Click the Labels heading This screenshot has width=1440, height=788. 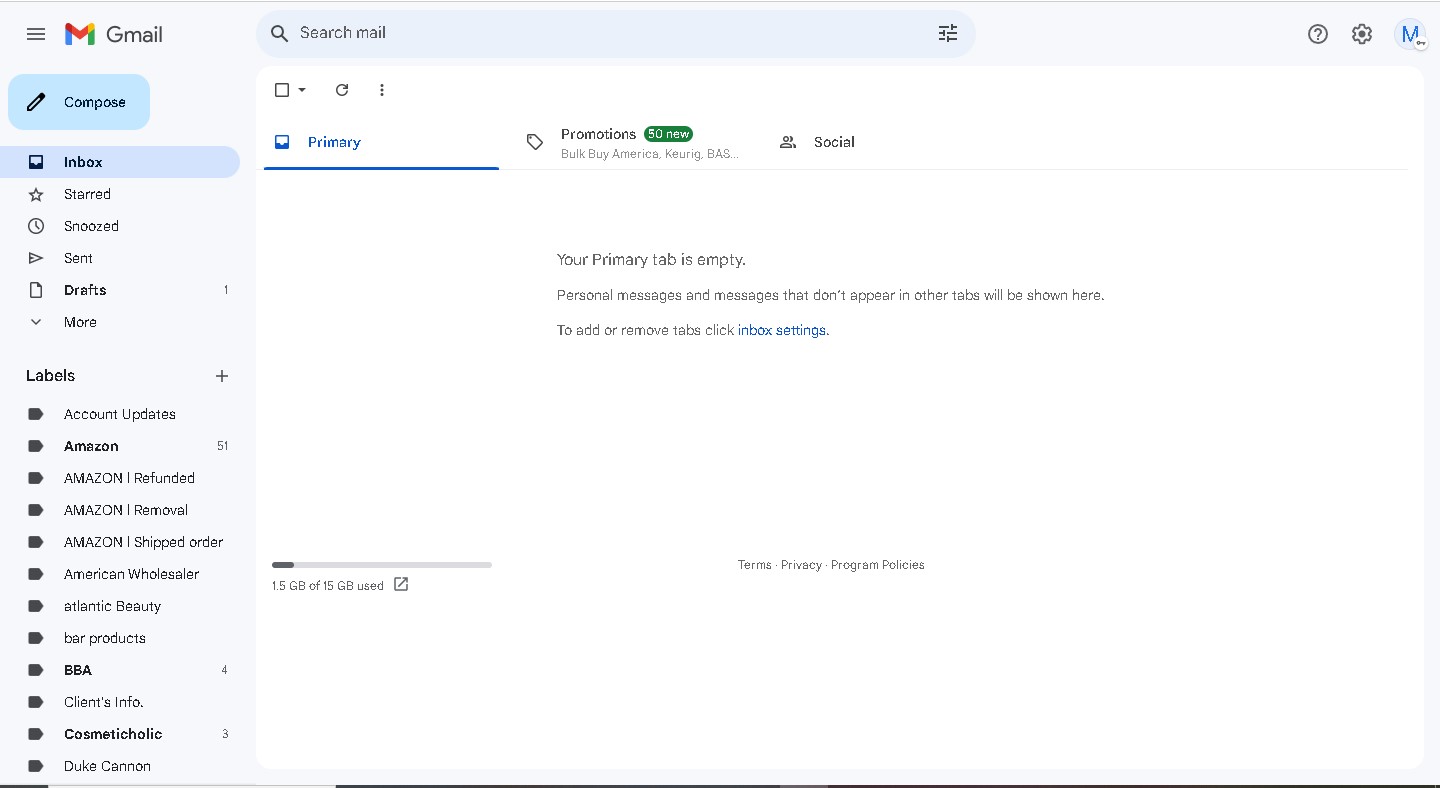click(x=51, y=376)
